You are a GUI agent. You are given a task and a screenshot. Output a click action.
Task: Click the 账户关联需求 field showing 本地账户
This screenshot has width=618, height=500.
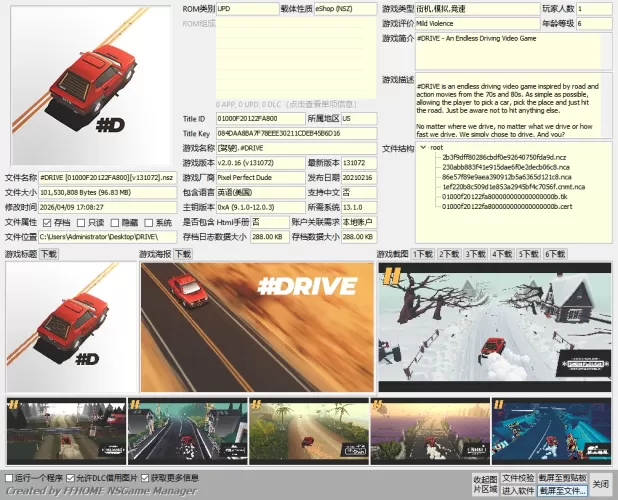click(359, 222)
